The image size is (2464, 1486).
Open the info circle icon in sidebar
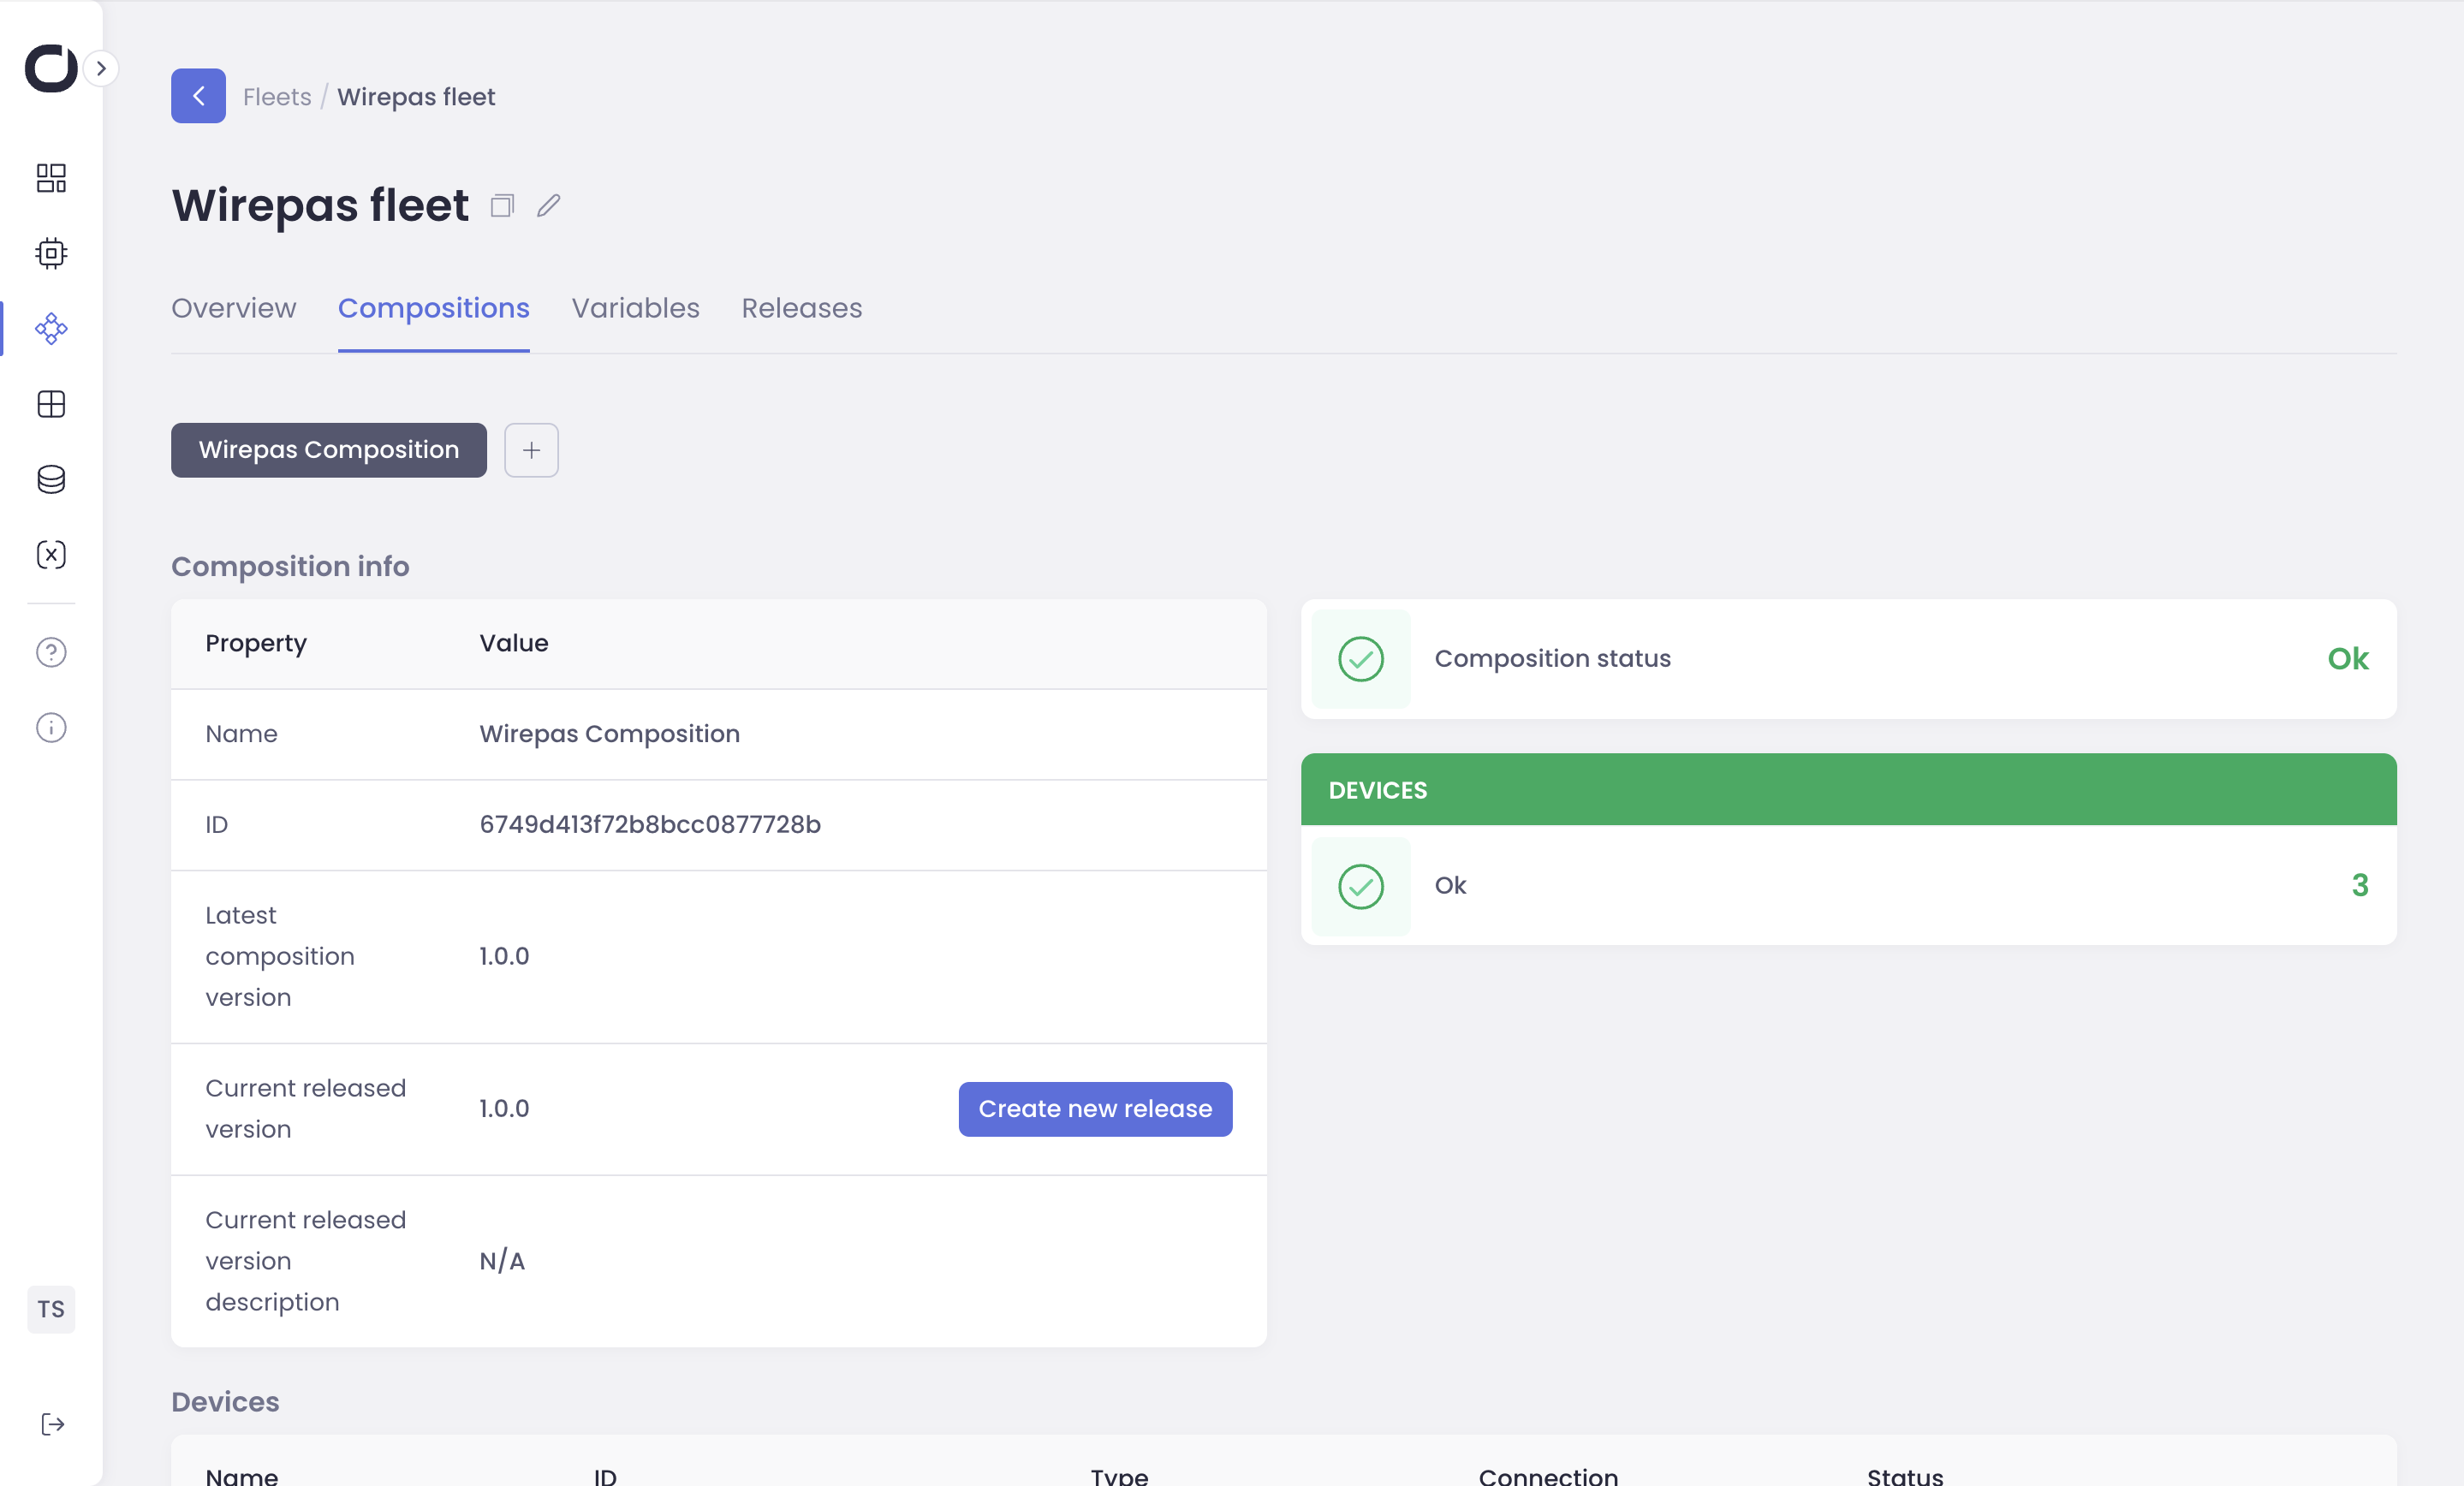(x=51, y=727)
